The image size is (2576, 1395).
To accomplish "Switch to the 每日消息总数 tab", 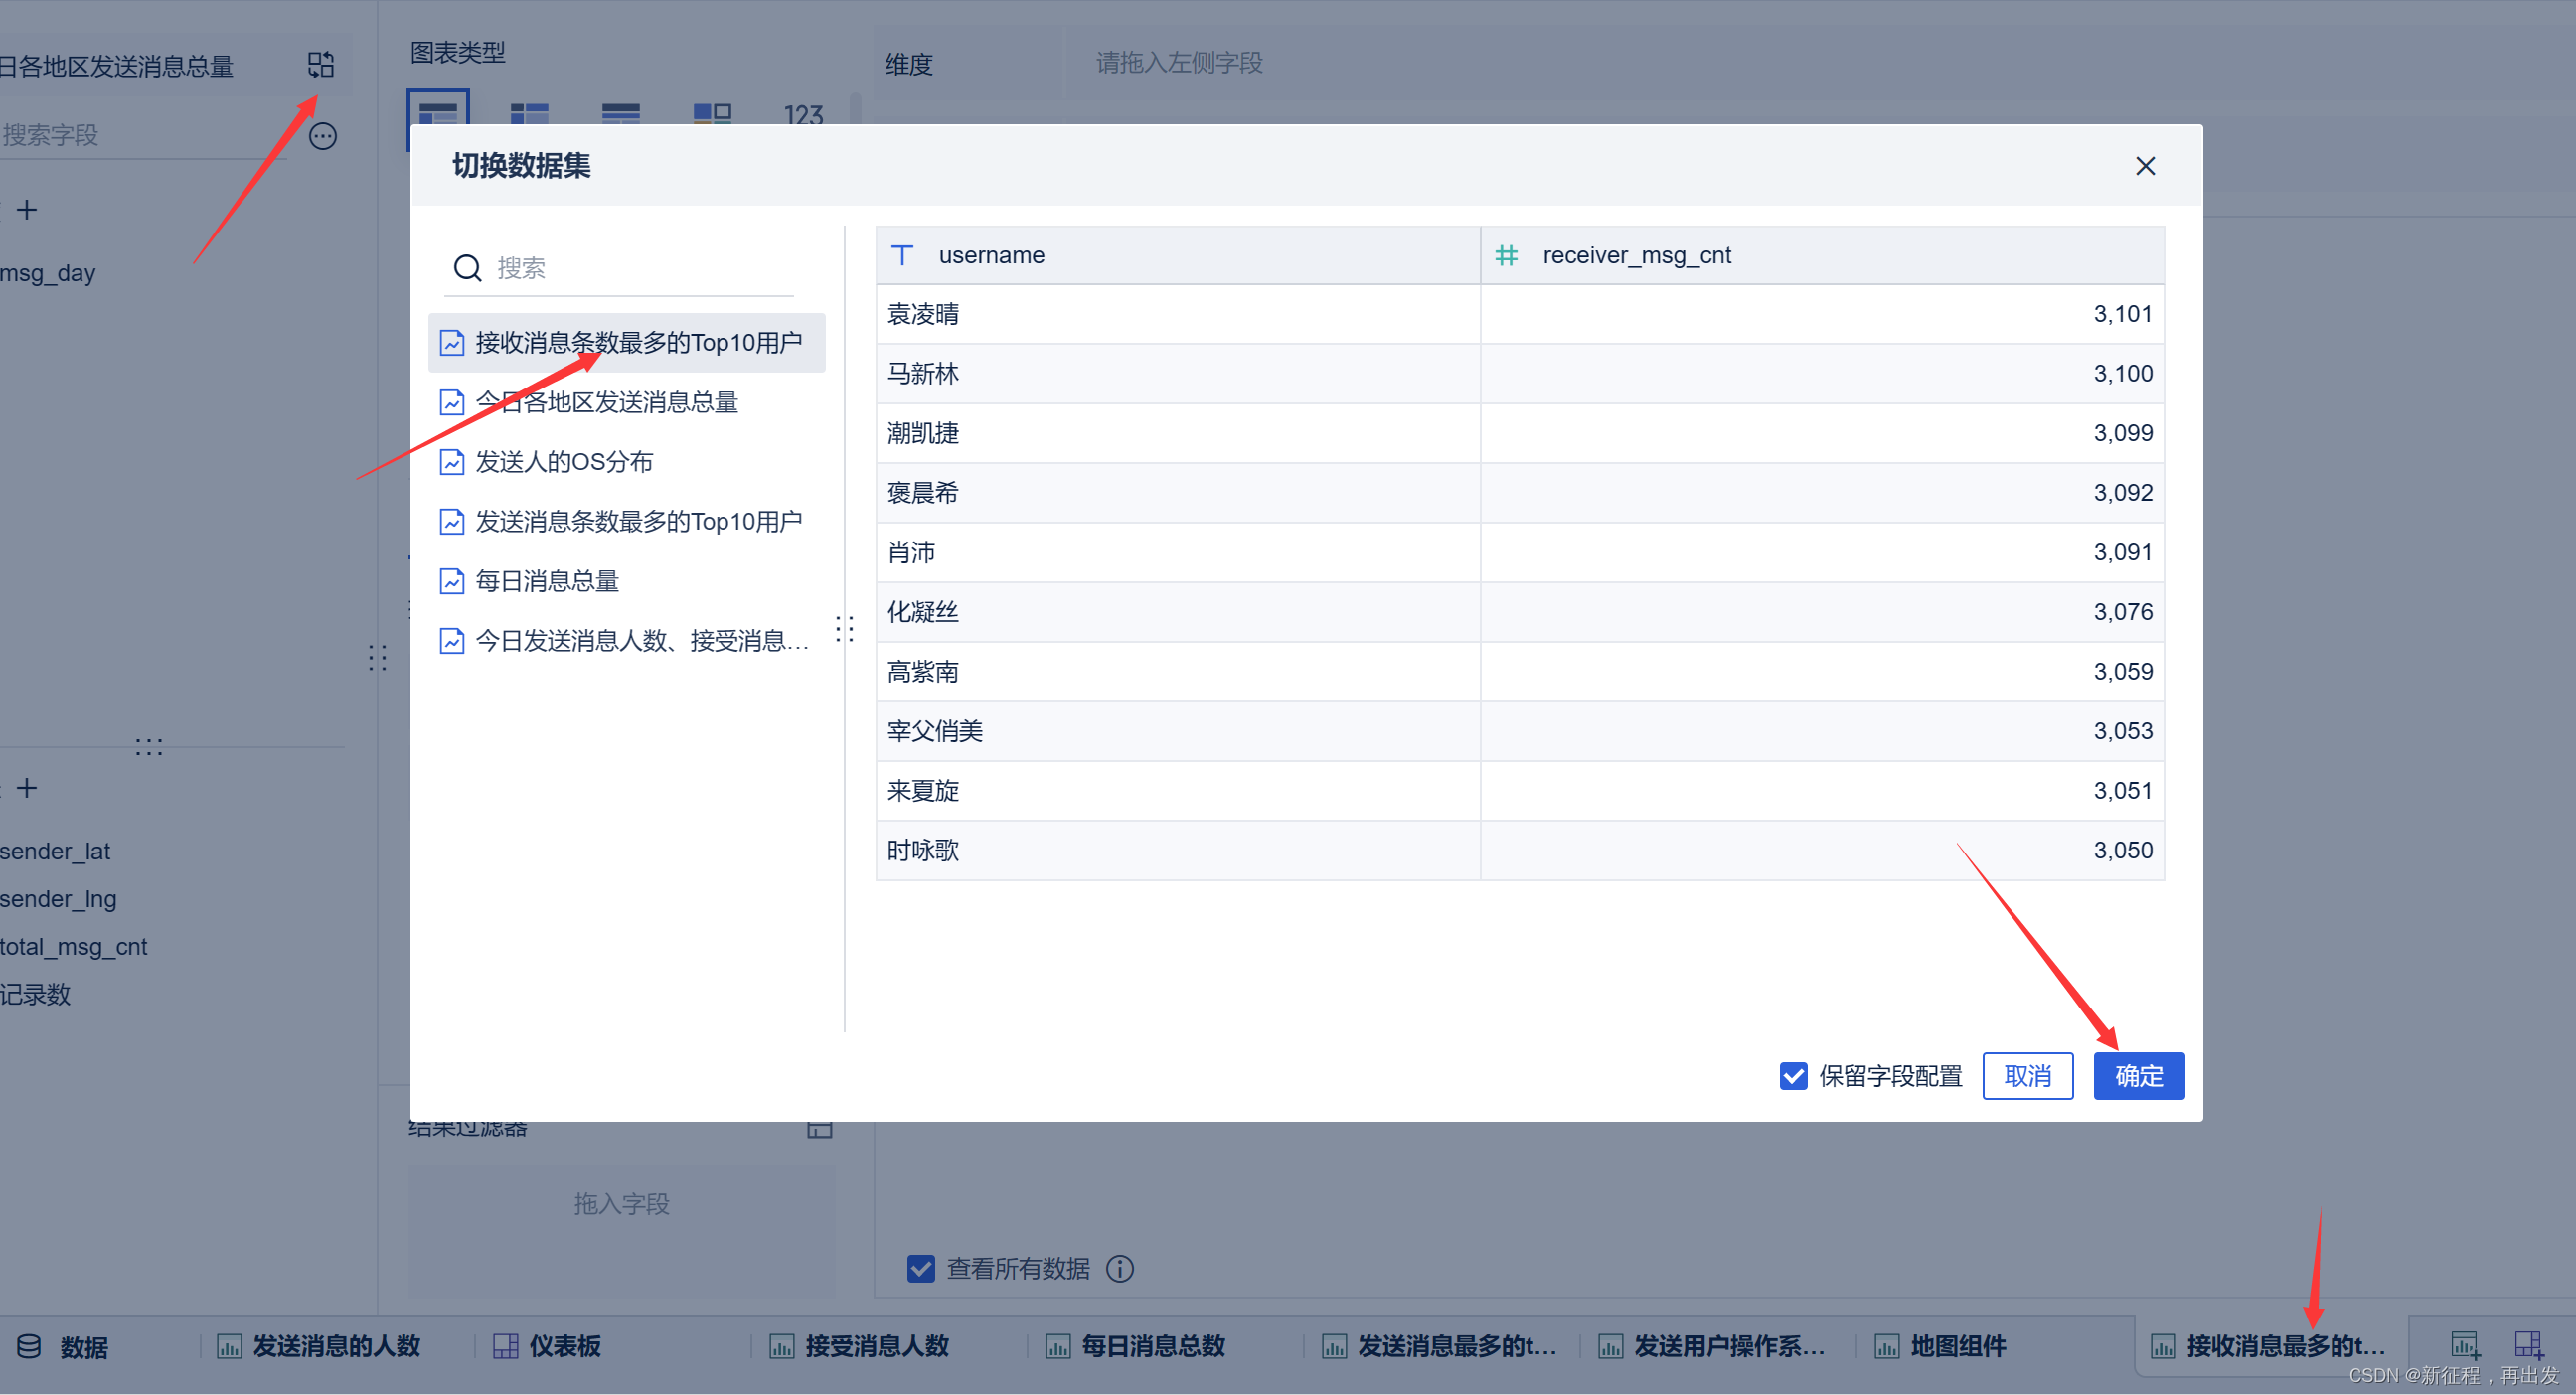I will coord(1135,1347).
